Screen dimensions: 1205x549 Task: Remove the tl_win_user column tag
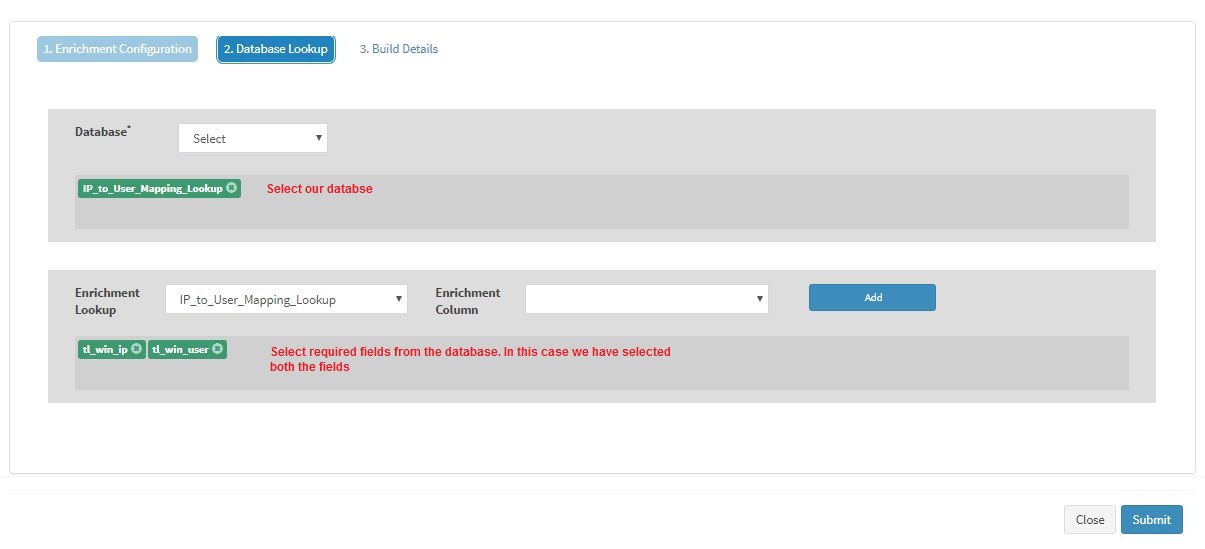[218, 349]
